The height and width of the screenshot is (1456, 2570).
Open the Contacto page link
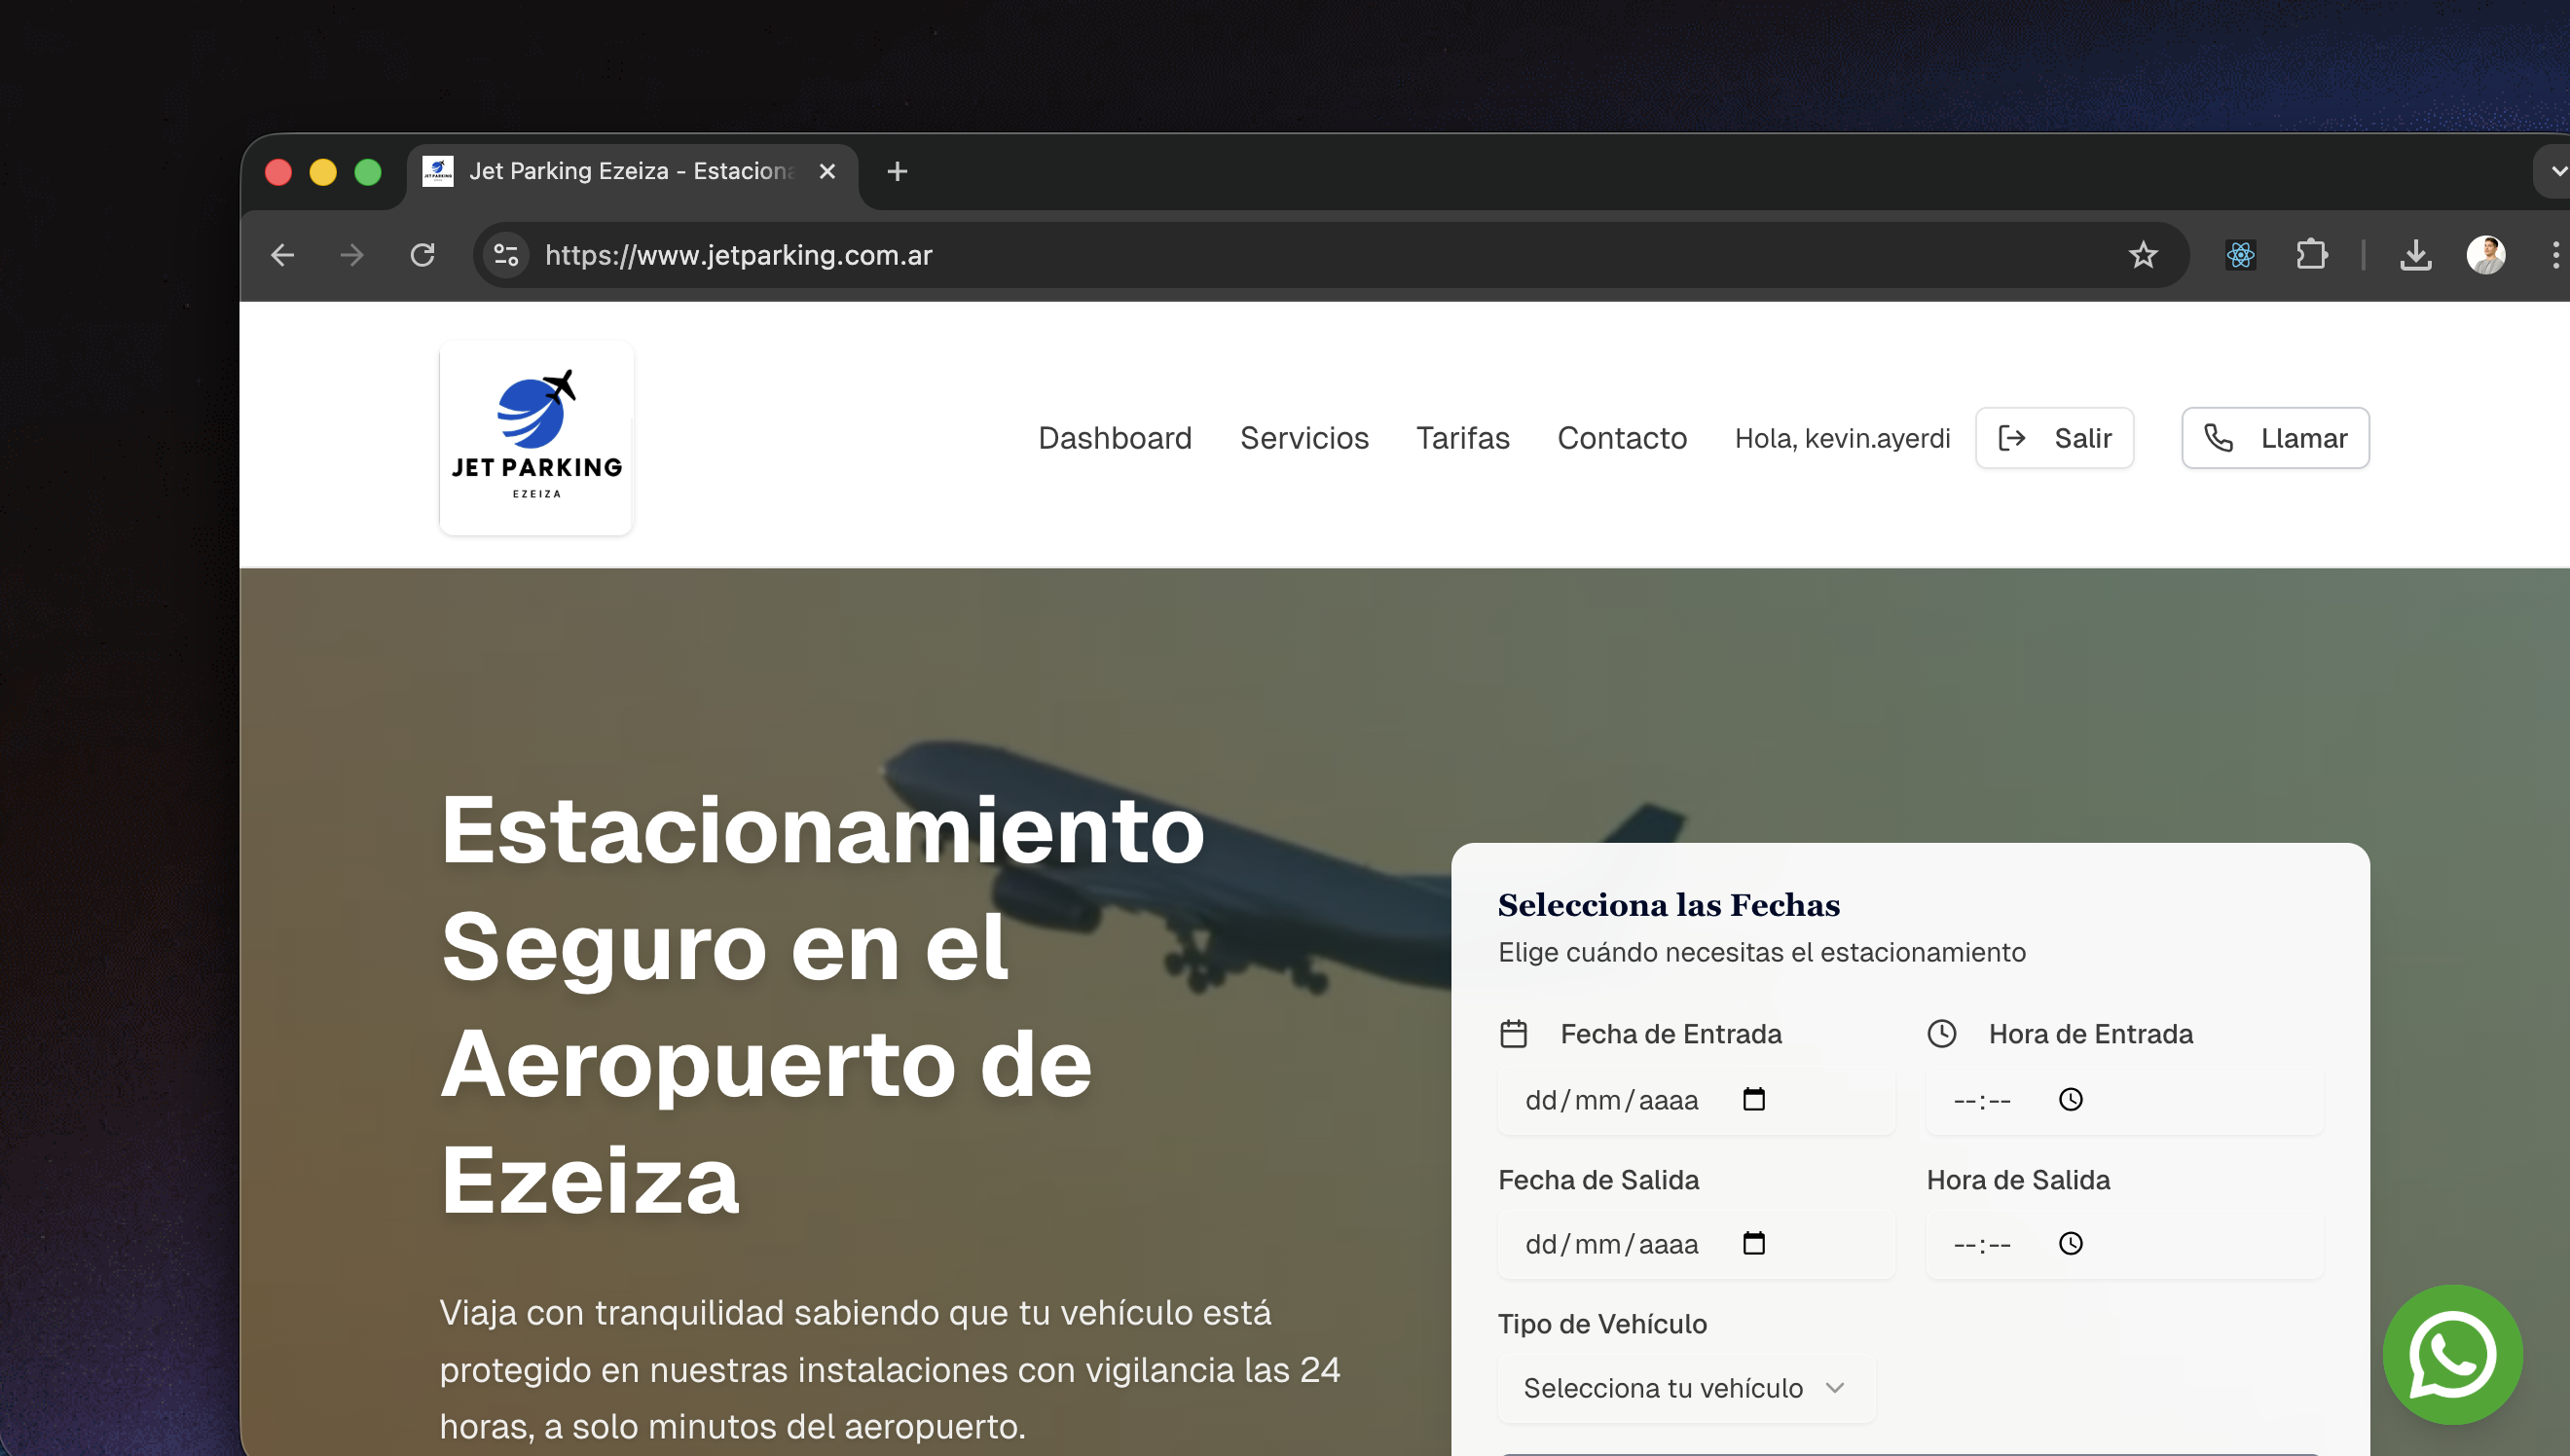click(x=1621, y=438)
